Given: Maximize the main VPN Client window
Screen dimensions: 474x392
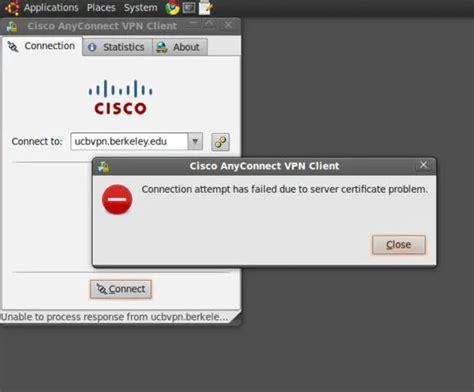Looking at the screenshot, I should (x=209, y=25).
